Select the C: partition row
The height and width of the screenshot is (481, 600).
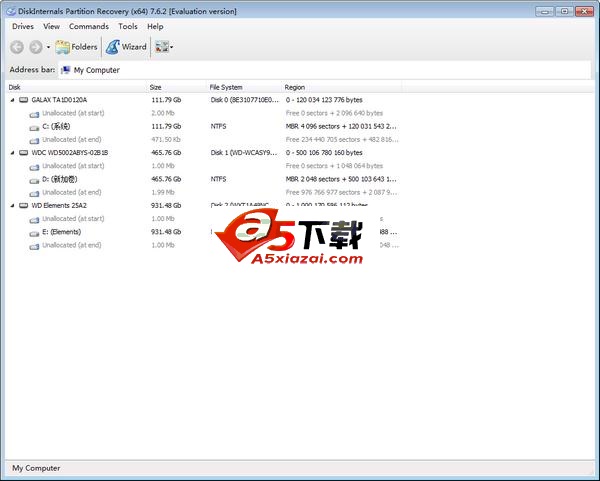coord(204,126)
